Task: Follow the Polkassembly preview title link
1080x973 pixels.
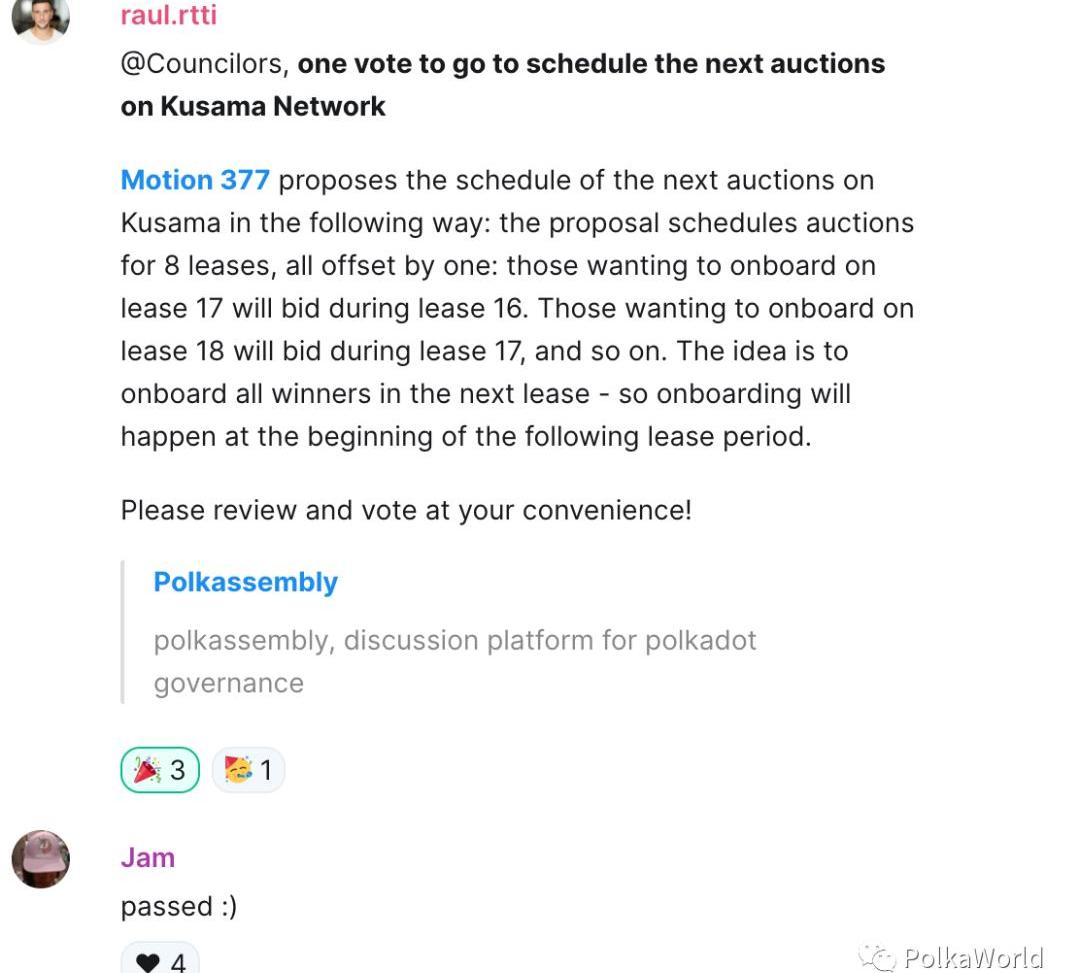Action: pos(245,582)
